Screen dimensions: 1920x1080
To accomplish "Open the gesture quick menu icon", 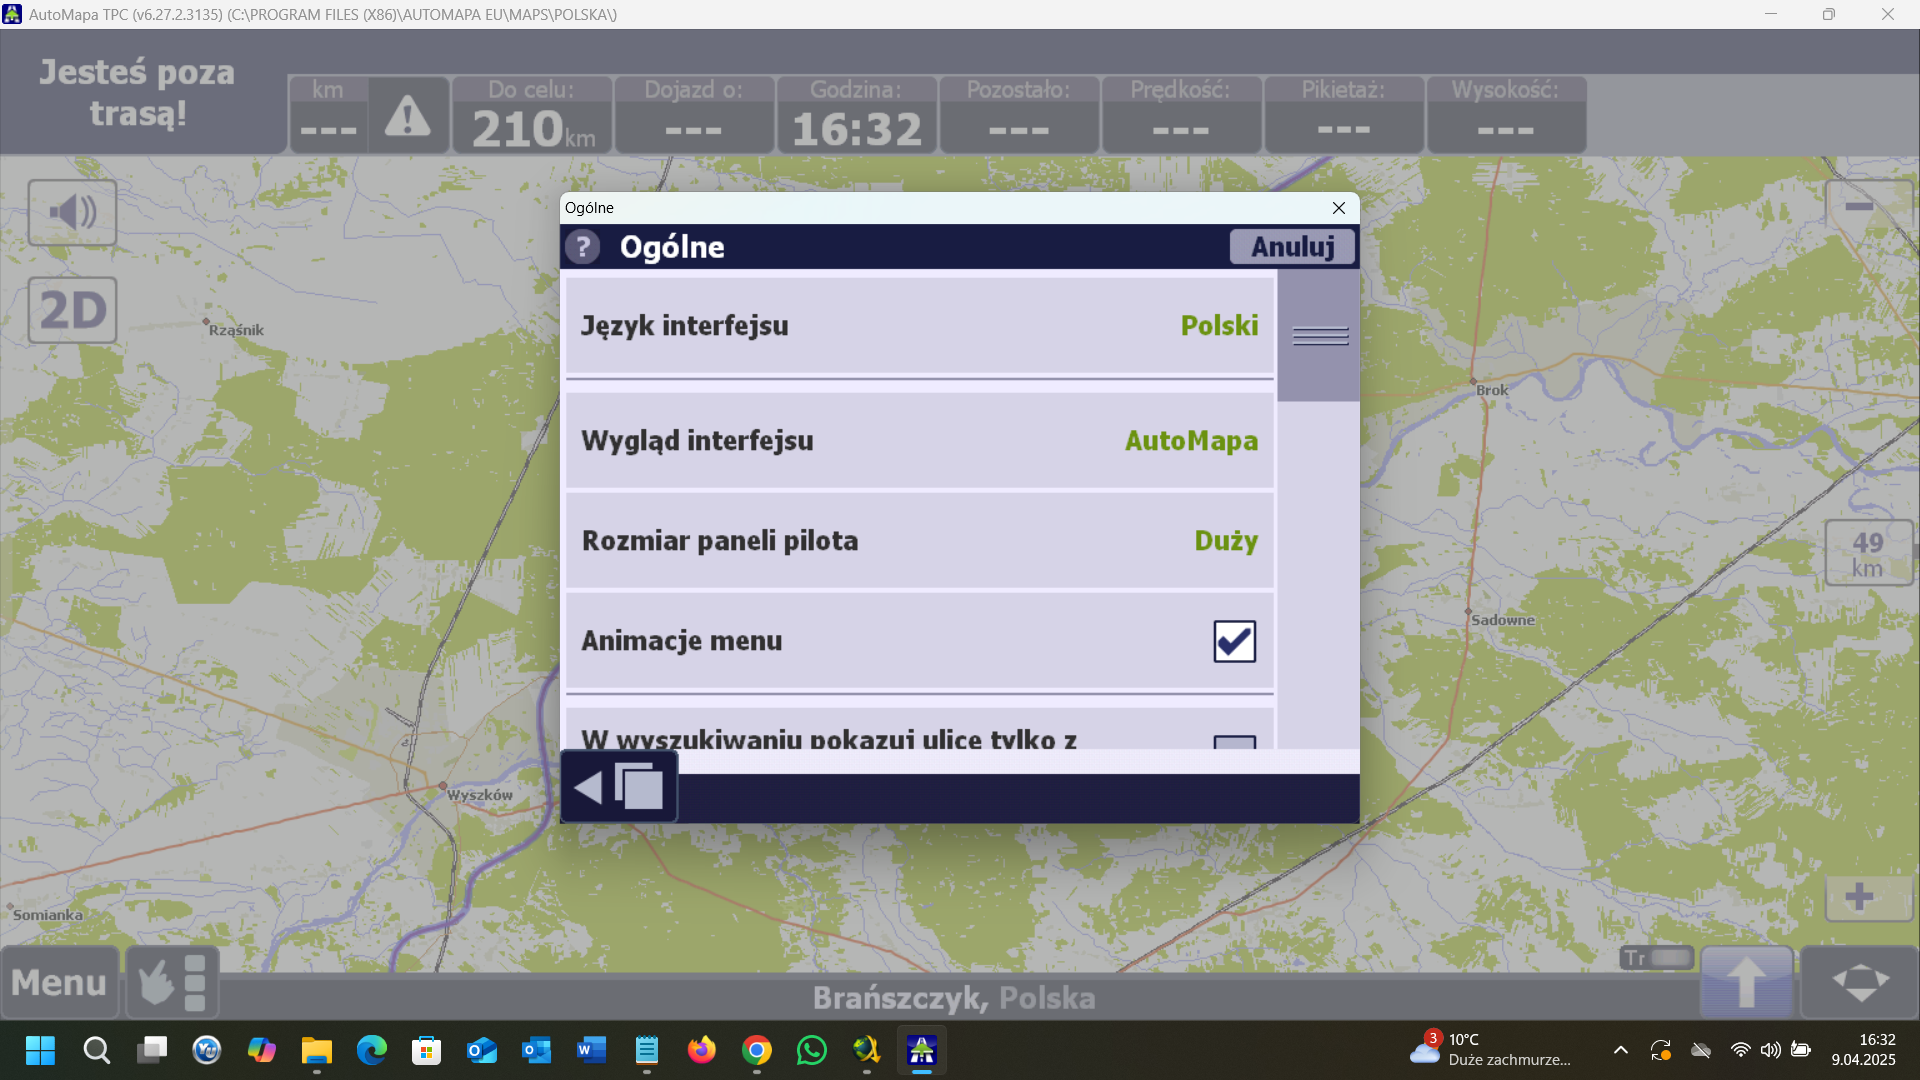I will pyautogui.click(x=172, y=982).
